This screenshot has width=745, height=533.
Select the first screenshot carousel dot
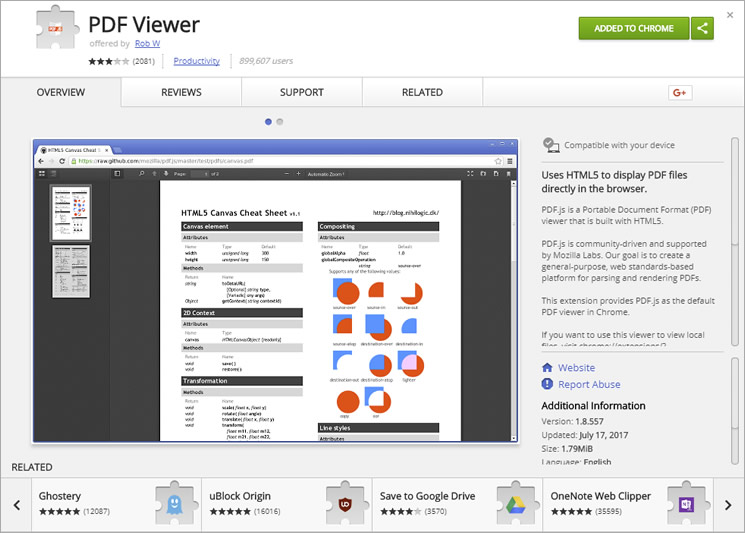tap(268, 122)
